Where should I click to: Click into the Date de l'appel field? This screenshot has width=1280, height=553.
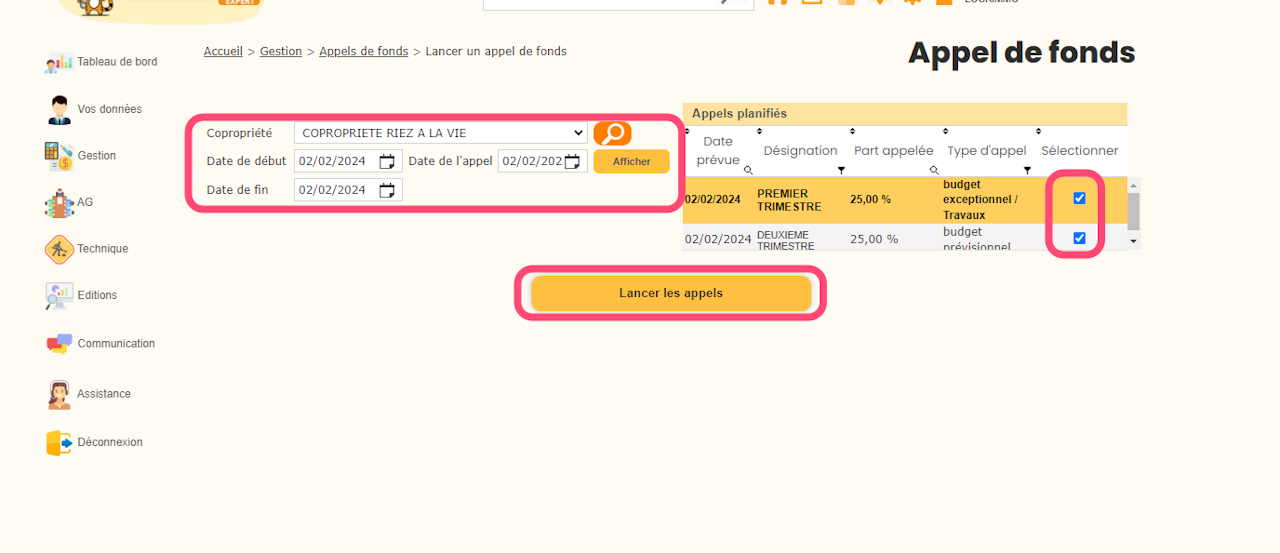click(543, 161)
